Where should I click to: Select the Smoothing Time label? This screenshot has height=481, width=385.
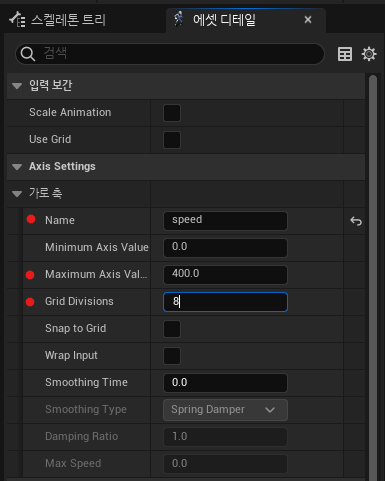click(x=86, y=383)
